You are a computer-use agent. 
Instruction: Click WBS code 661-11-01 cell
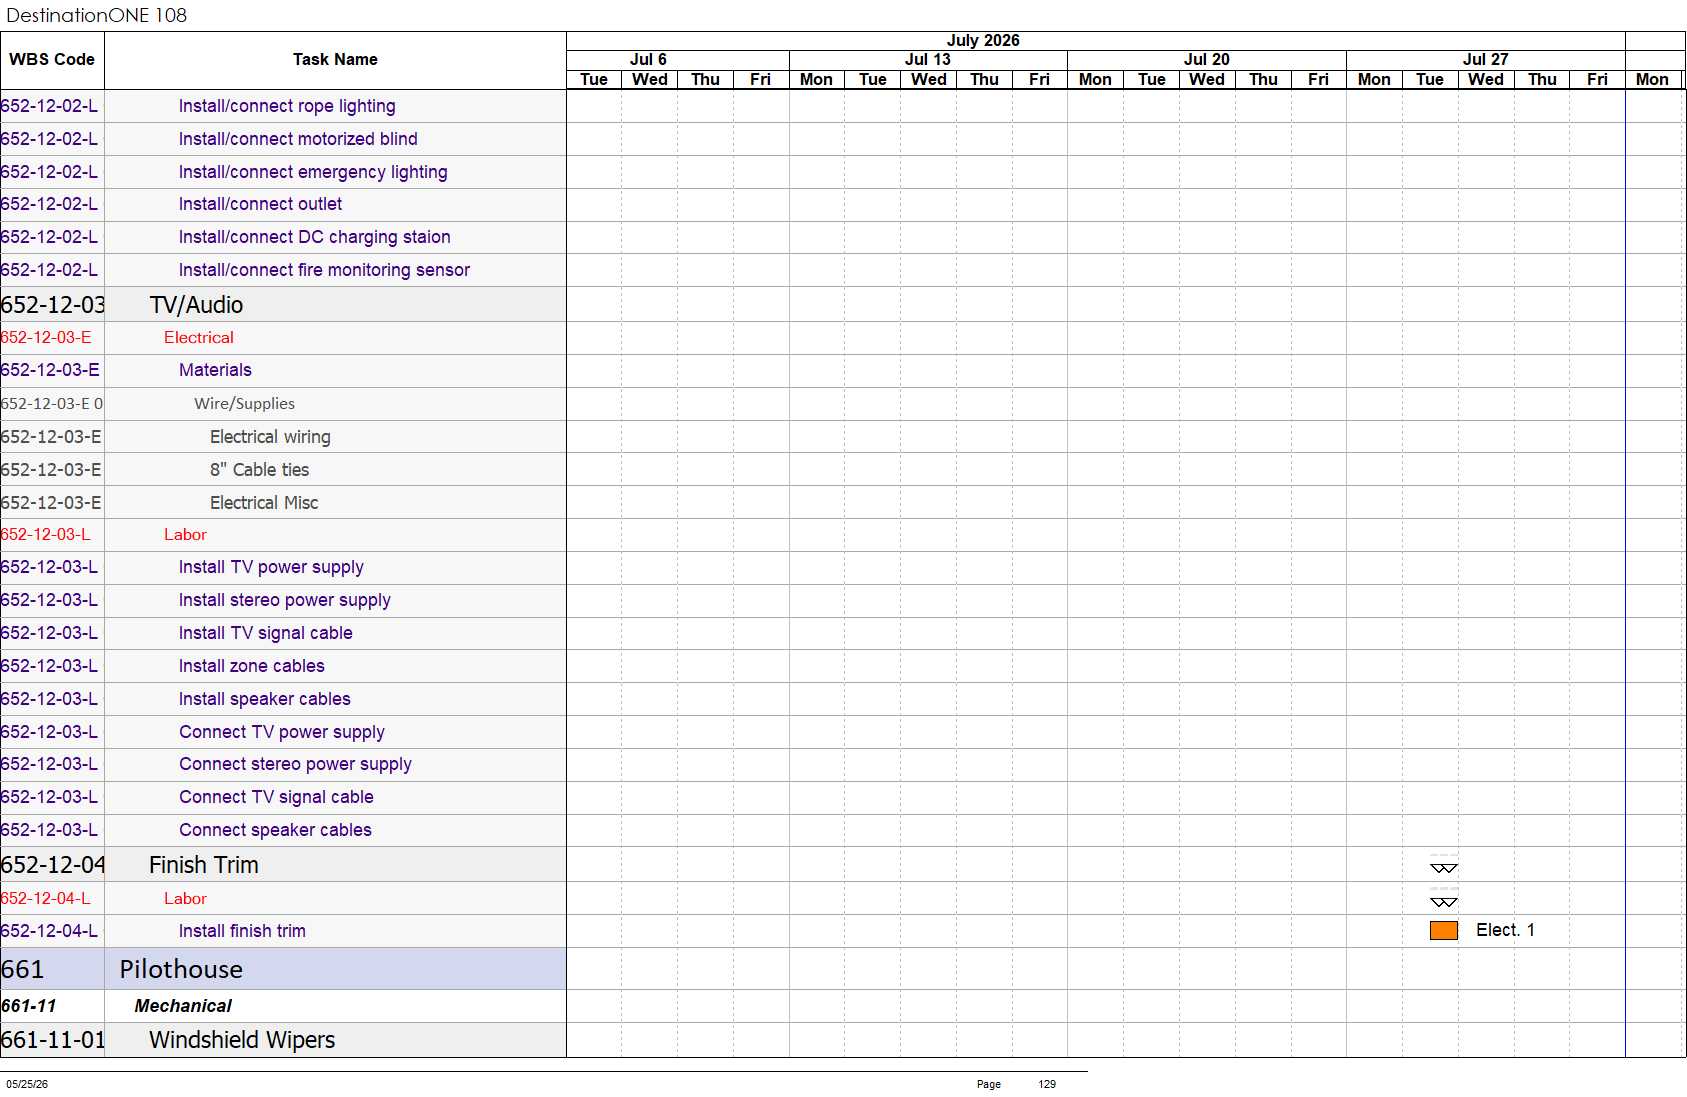[x=52, y=1040]
